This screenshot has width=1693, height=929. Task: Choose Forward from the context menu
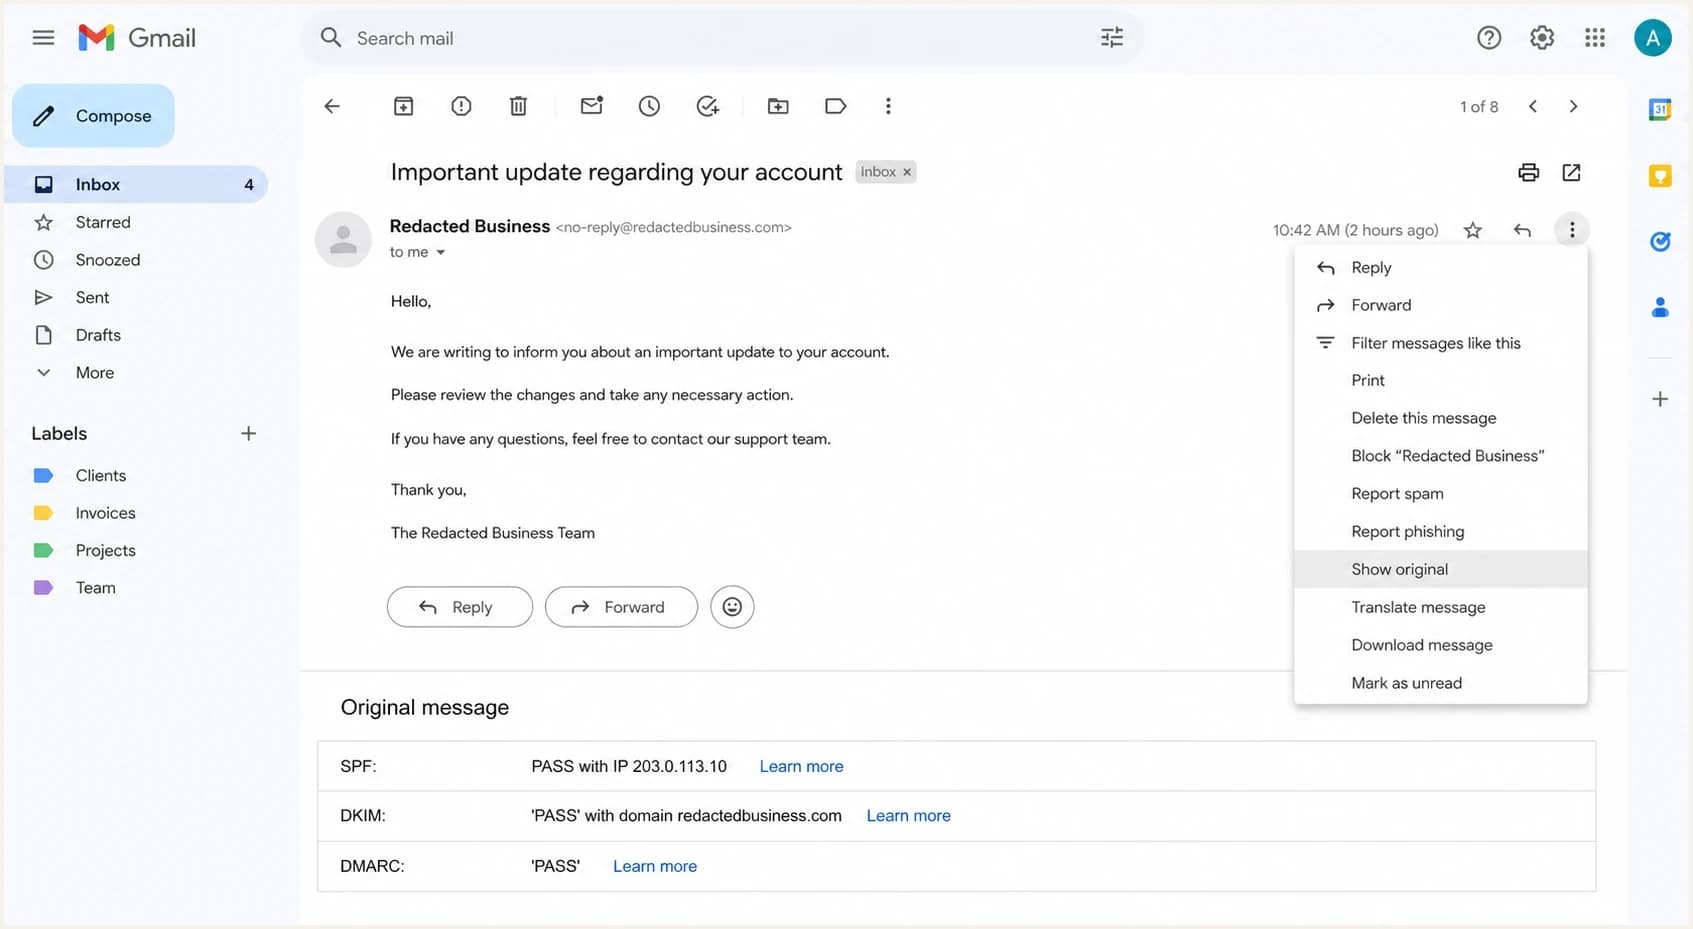(x=1440, y=305)
